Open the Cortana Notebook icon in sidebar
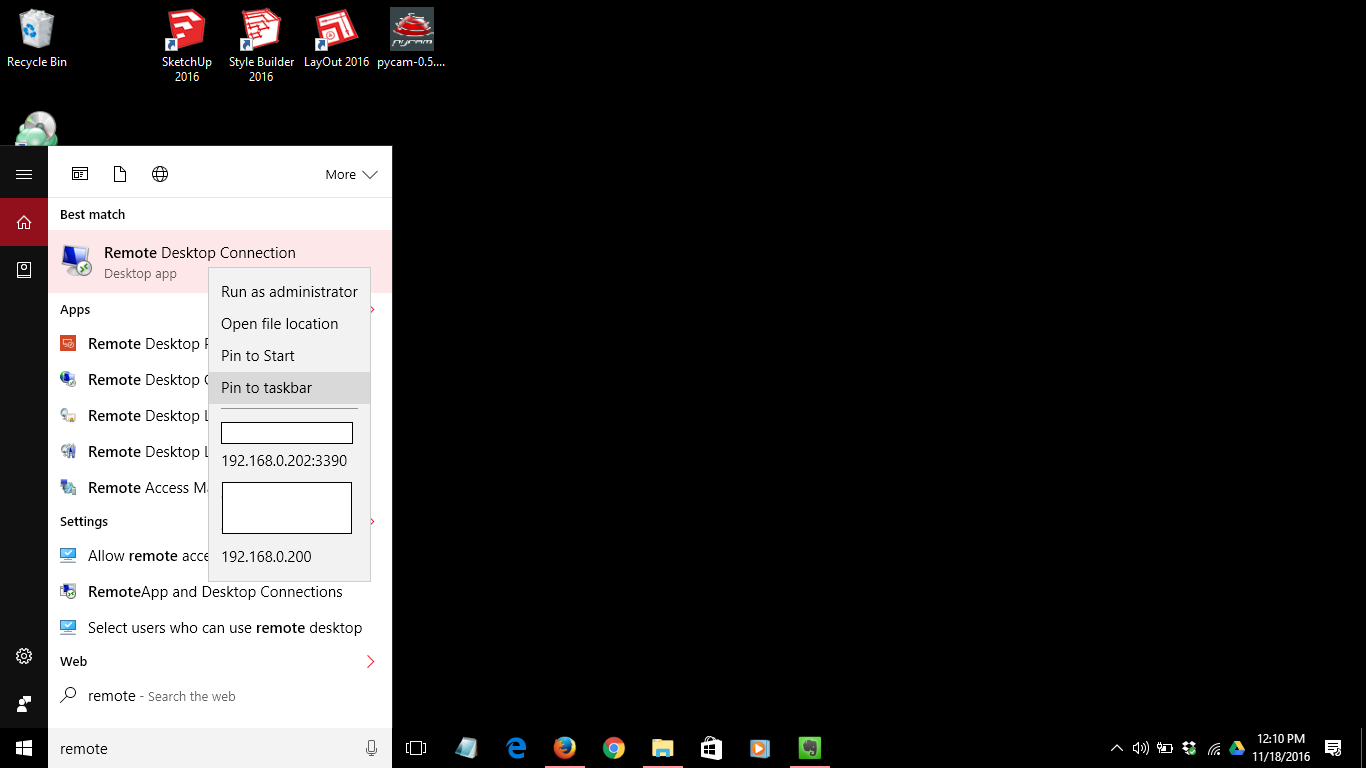 [24, 270]
